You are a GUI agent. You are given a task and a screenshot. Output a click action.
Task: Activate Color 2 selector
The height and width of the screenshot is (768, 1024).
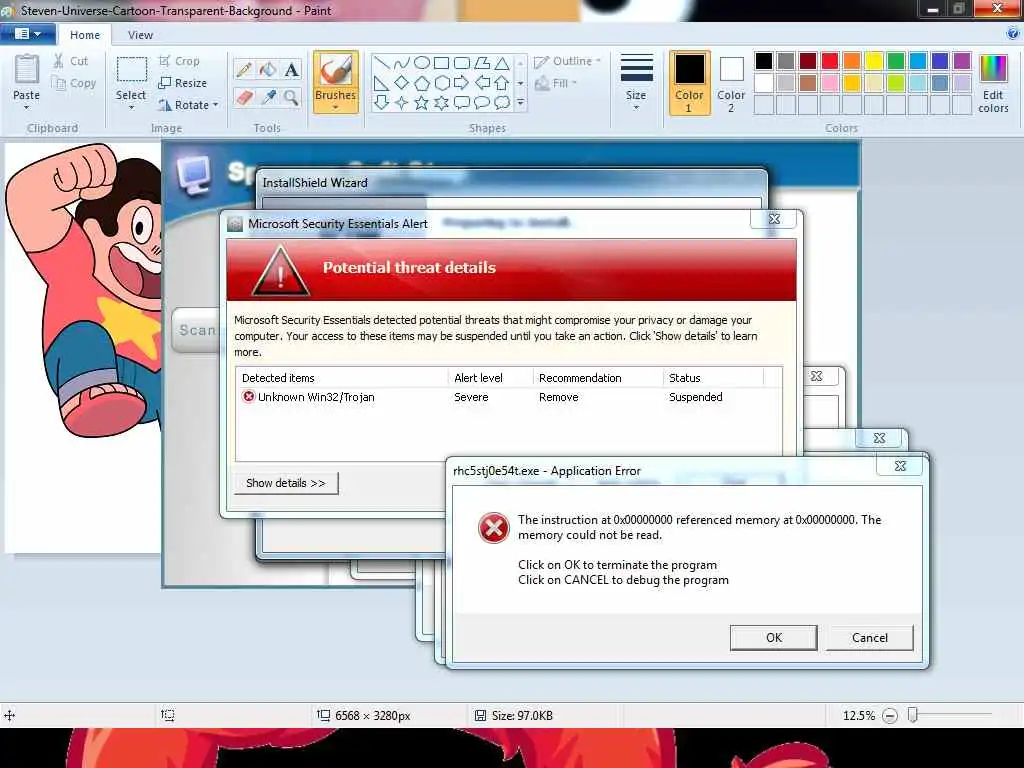(731, 83)
